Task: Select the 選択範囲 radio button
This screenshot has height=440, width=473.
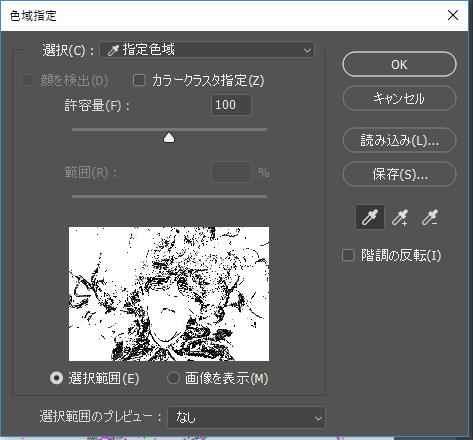Action: 56,378
